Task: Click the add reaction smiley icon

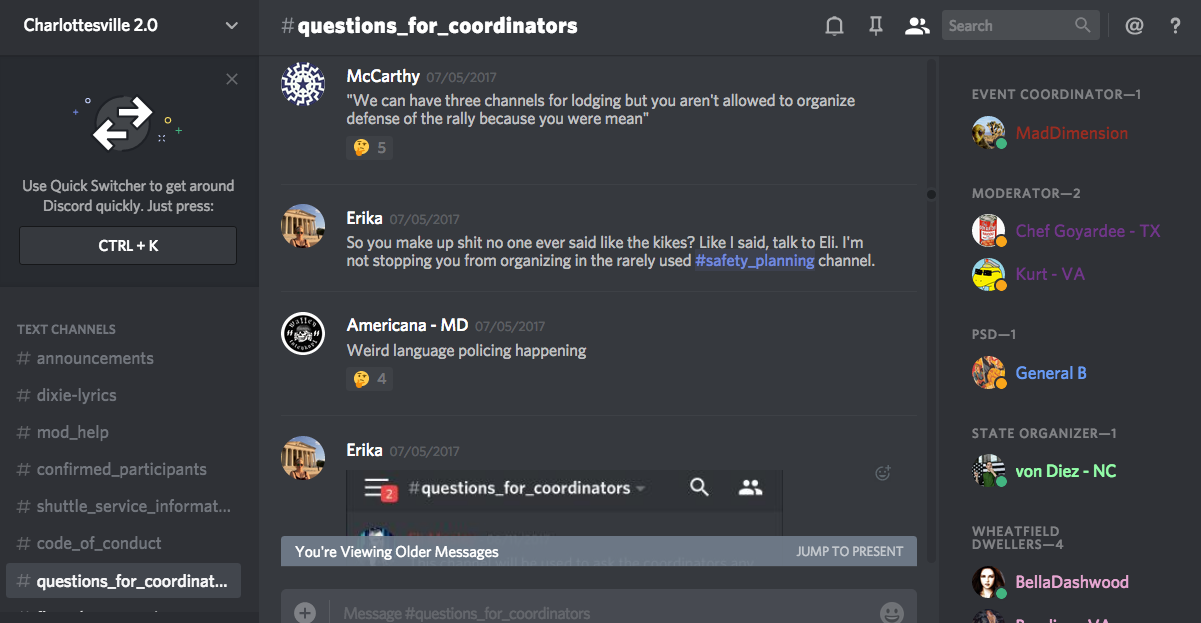Action: click(x=883, y=473)
